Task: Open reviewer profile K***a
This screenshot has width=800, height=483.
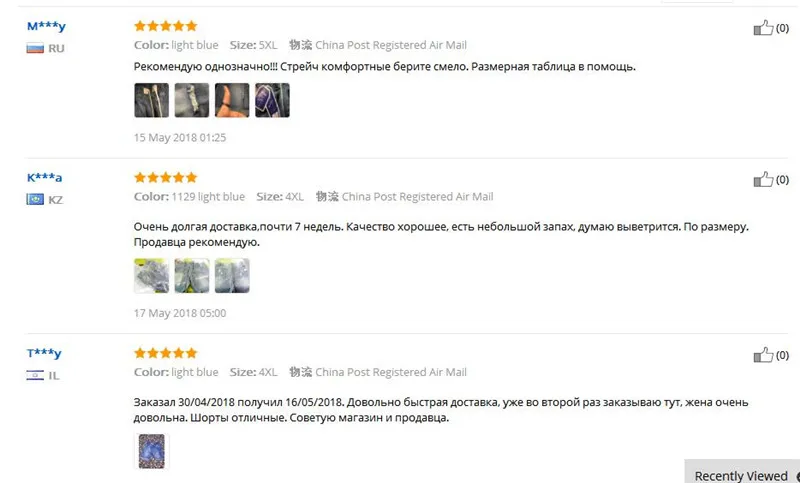Action: point(44,177)
